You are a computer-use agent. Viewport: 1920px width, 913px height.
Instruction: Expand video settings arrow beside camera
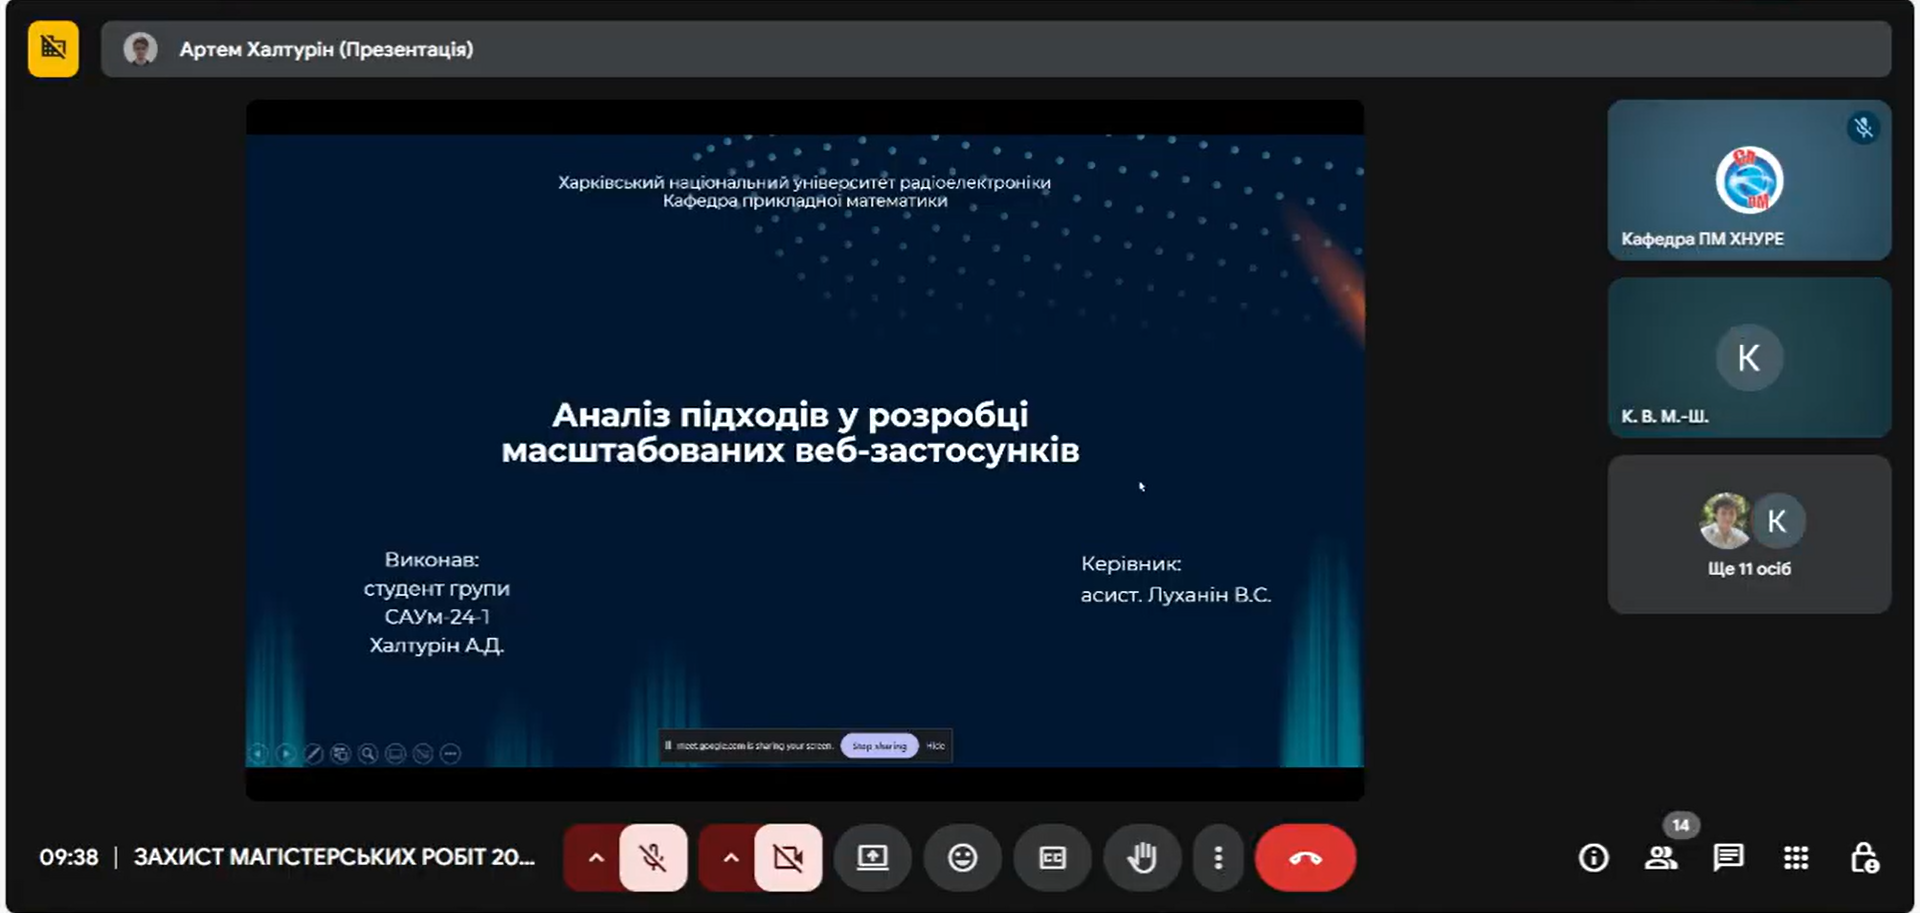pyautogui.click(x=731, y=858)
